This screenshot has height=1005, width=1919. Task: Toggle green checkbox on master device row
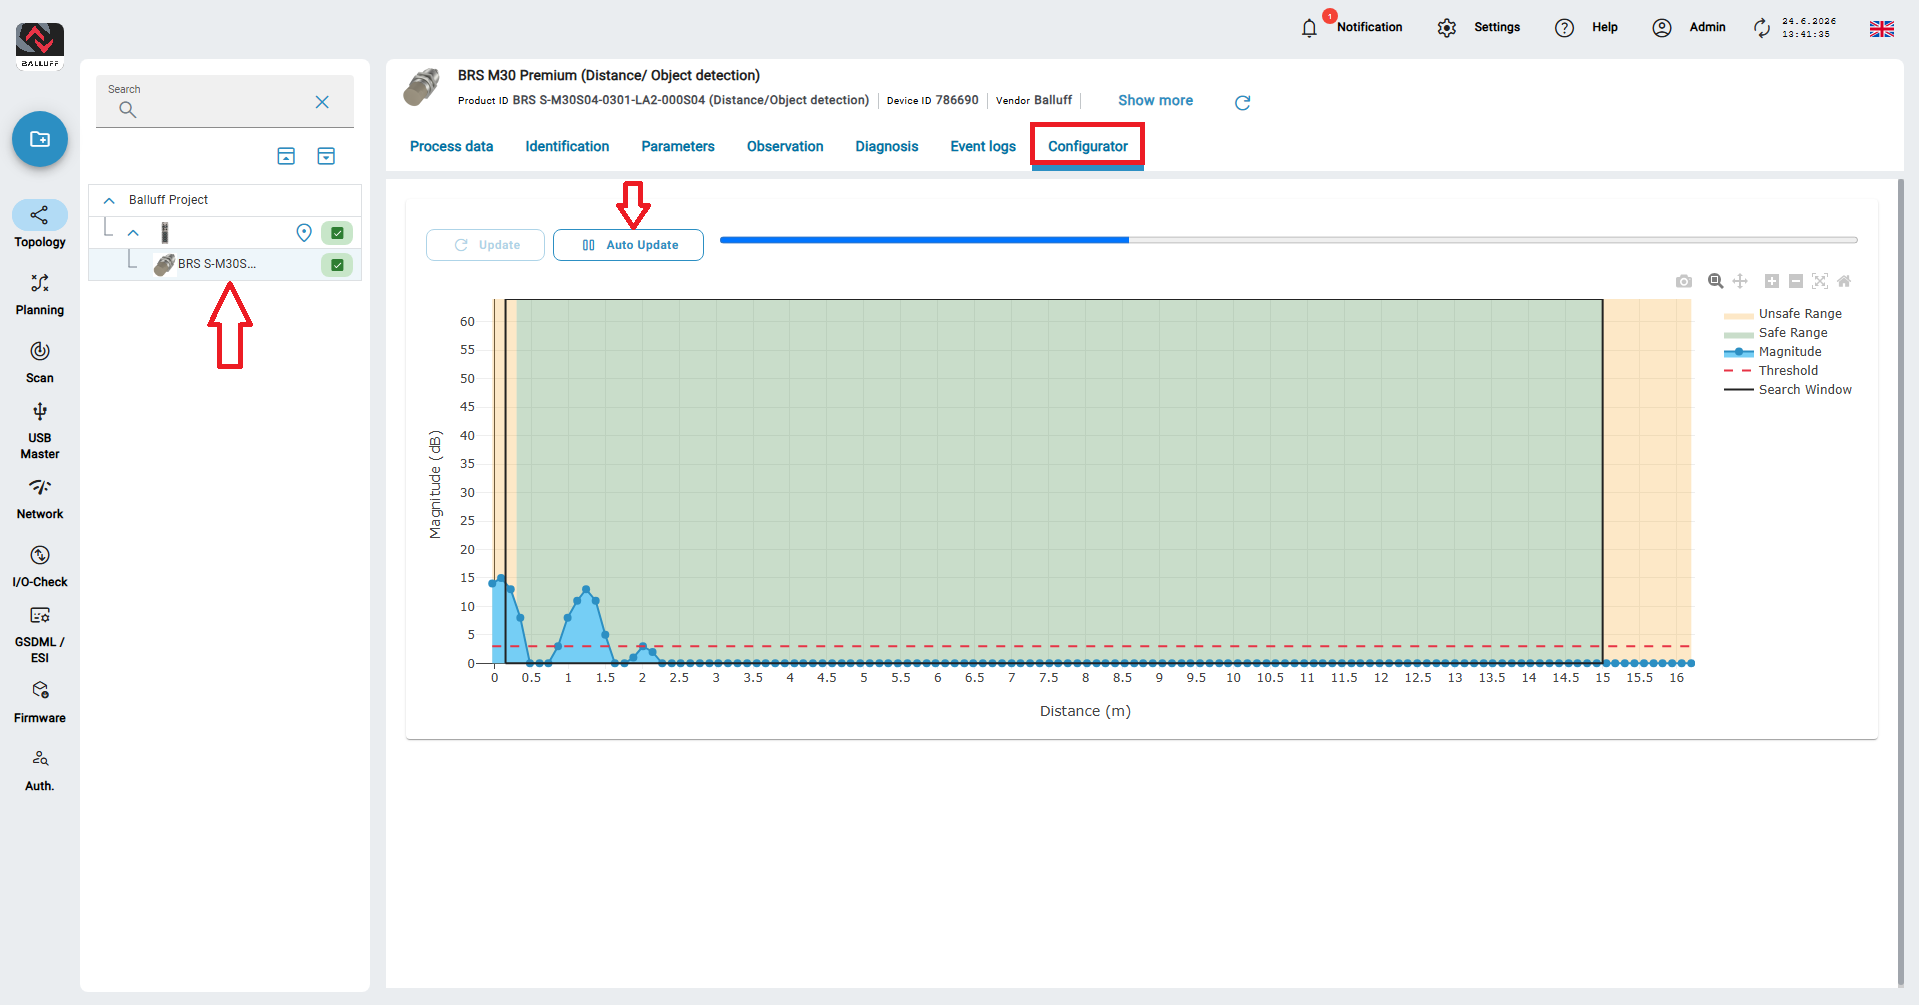pos(337,233)
